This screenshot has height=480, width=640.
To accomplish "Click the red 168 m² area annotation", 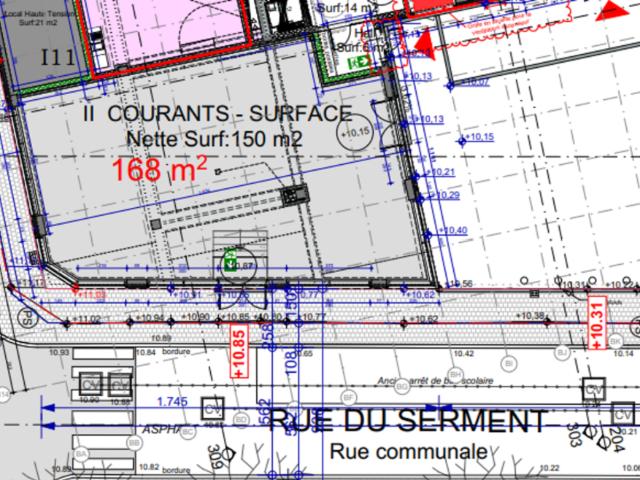I will click(160, 170).
